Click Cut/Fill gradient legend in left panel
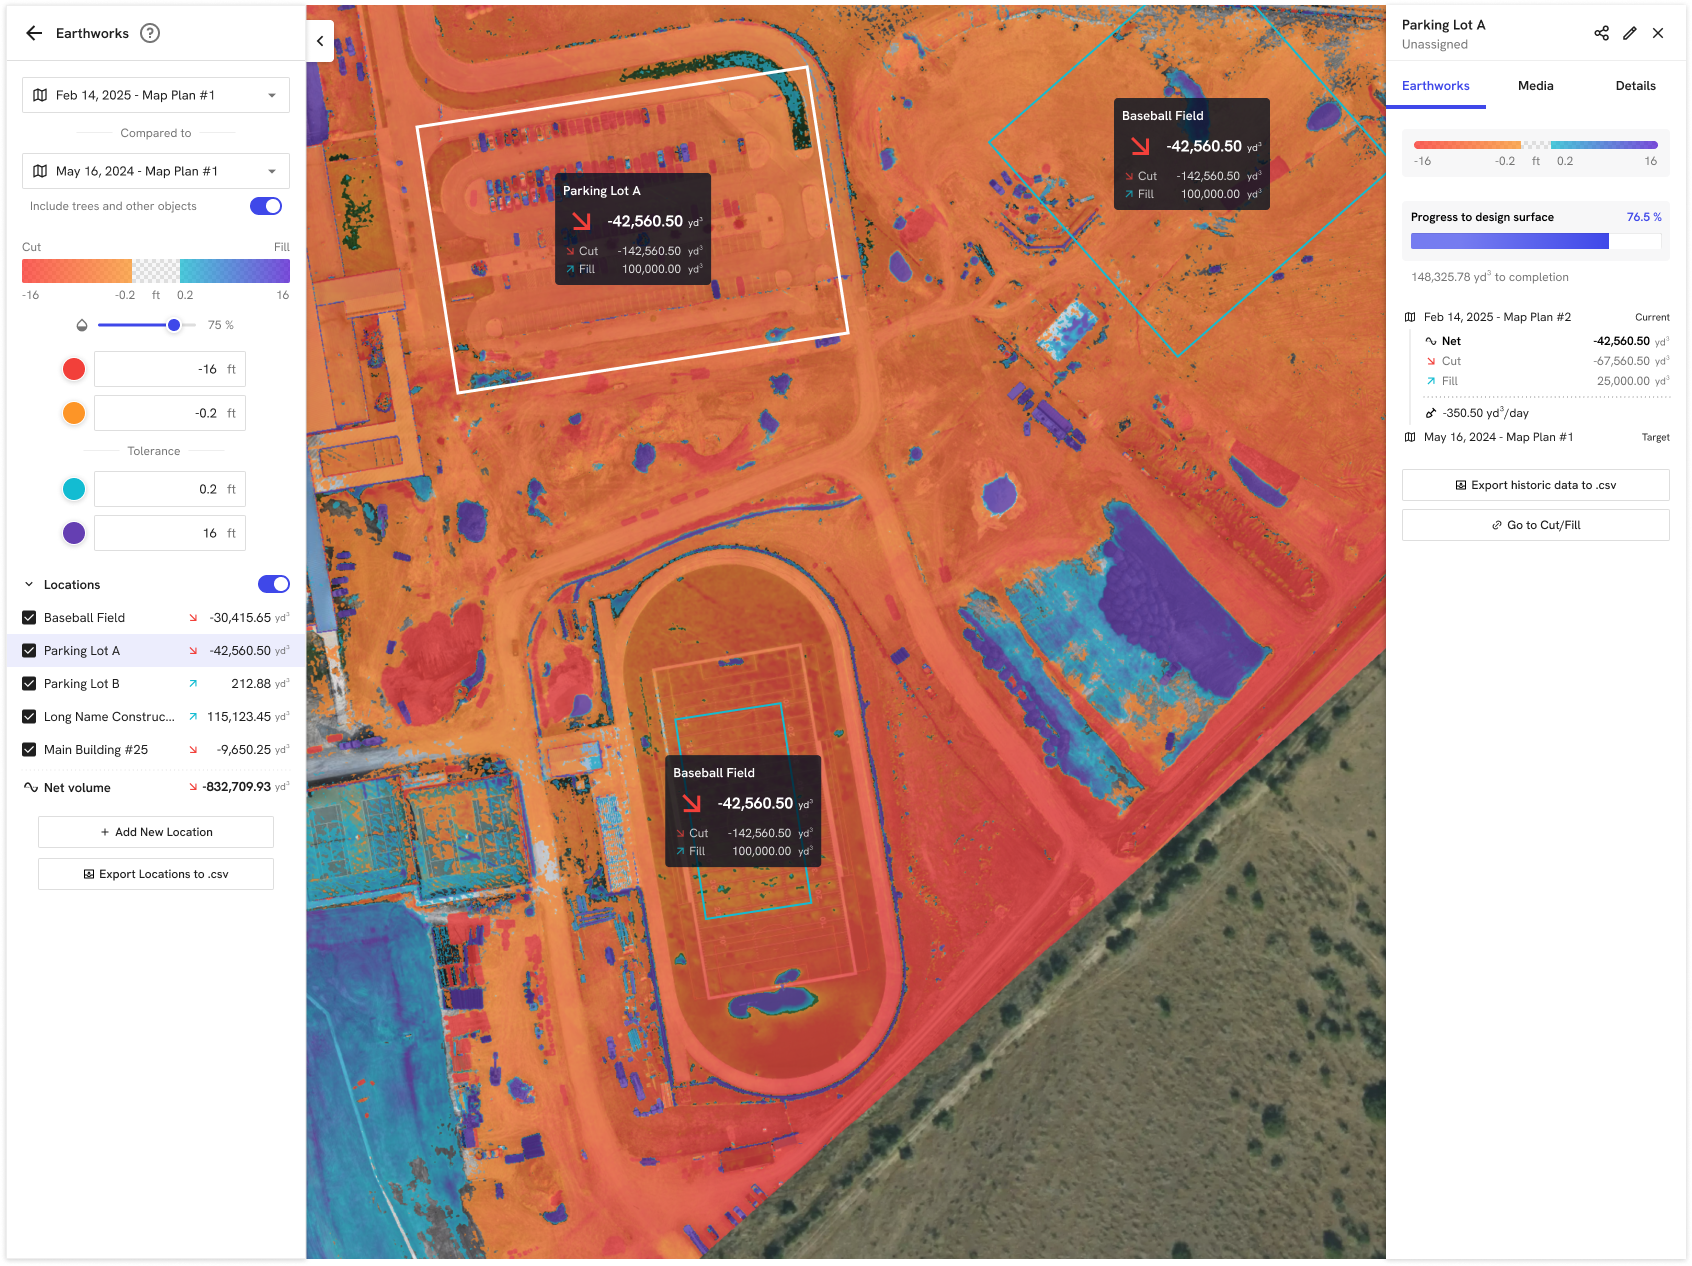1692x1266 pixels. point(156,271)
